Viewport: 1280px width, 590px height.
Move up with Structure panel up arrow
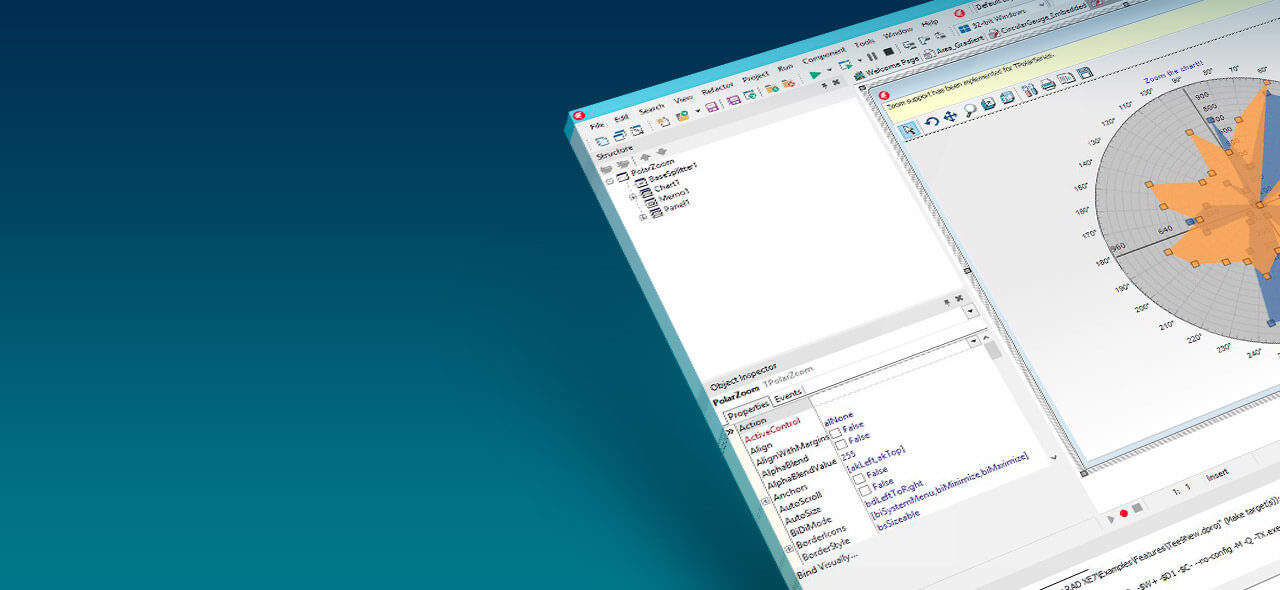[x=645, y=156]
